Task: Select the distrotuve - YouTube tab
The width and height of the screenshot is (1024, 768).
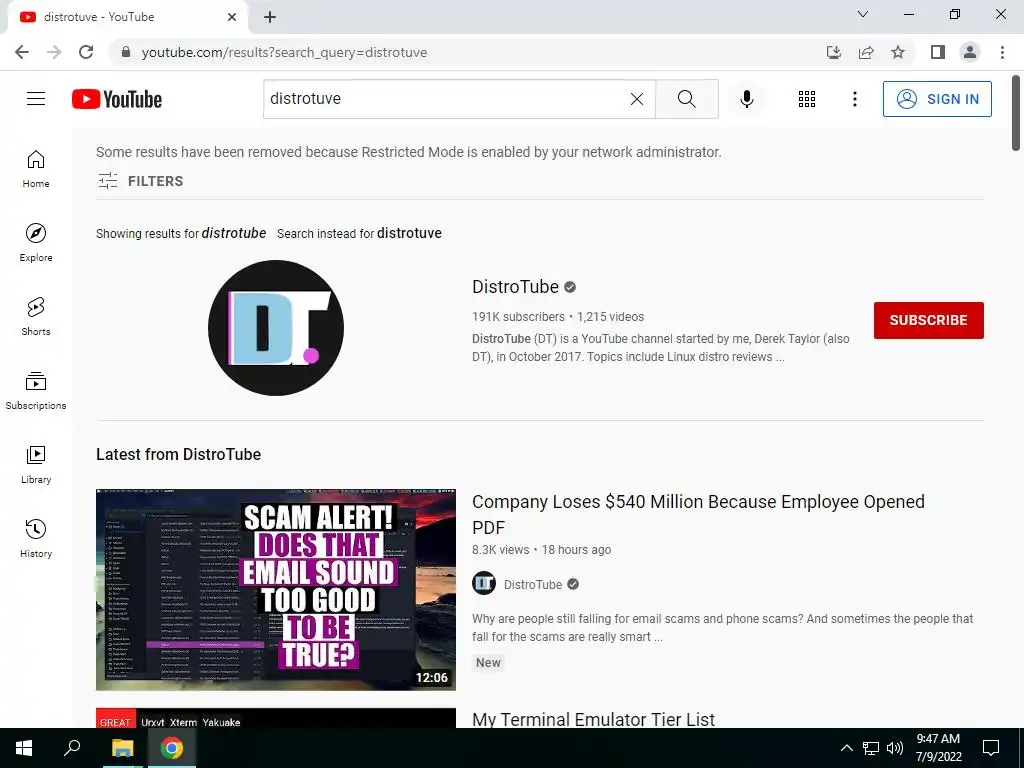Action: (x=128, y=17)
